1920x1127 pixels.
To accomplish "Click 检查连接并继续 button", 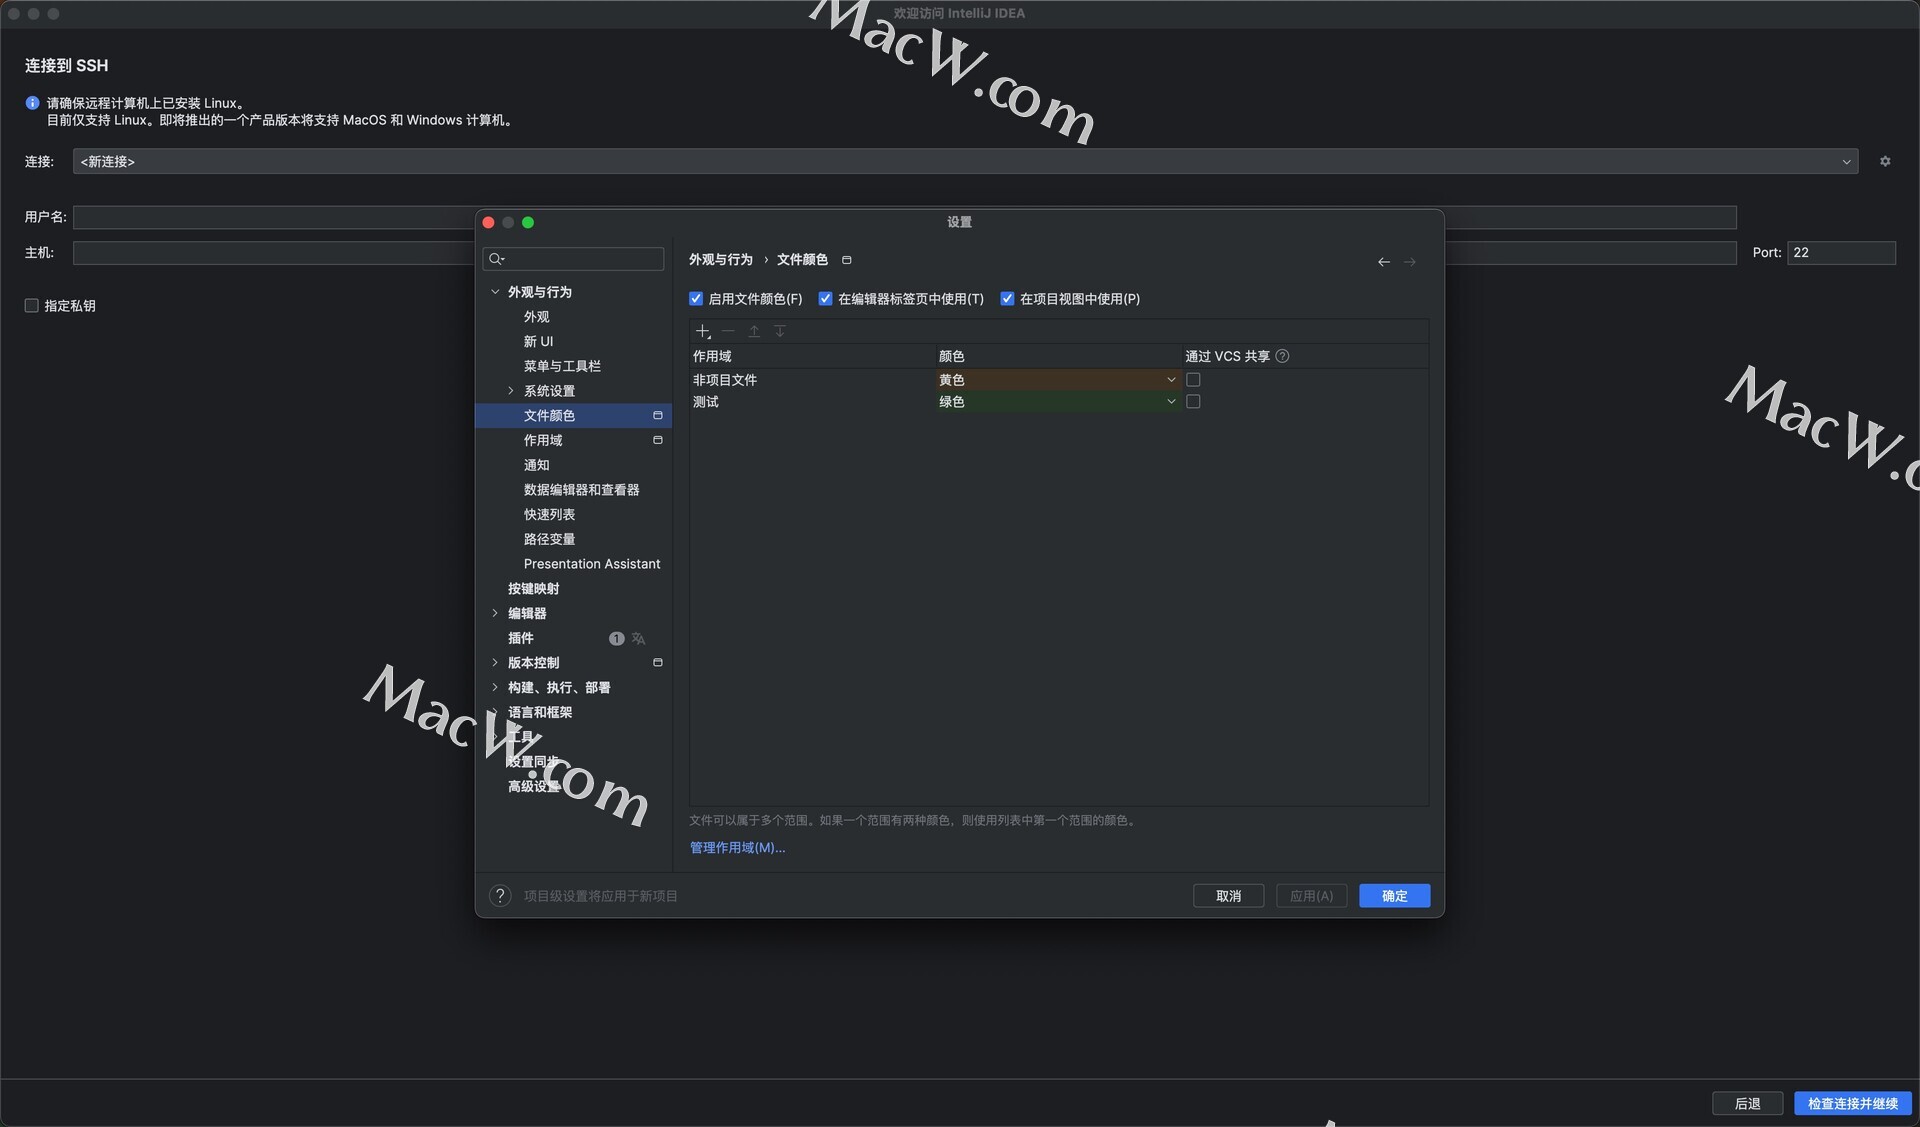I will click(1852, 1104).
